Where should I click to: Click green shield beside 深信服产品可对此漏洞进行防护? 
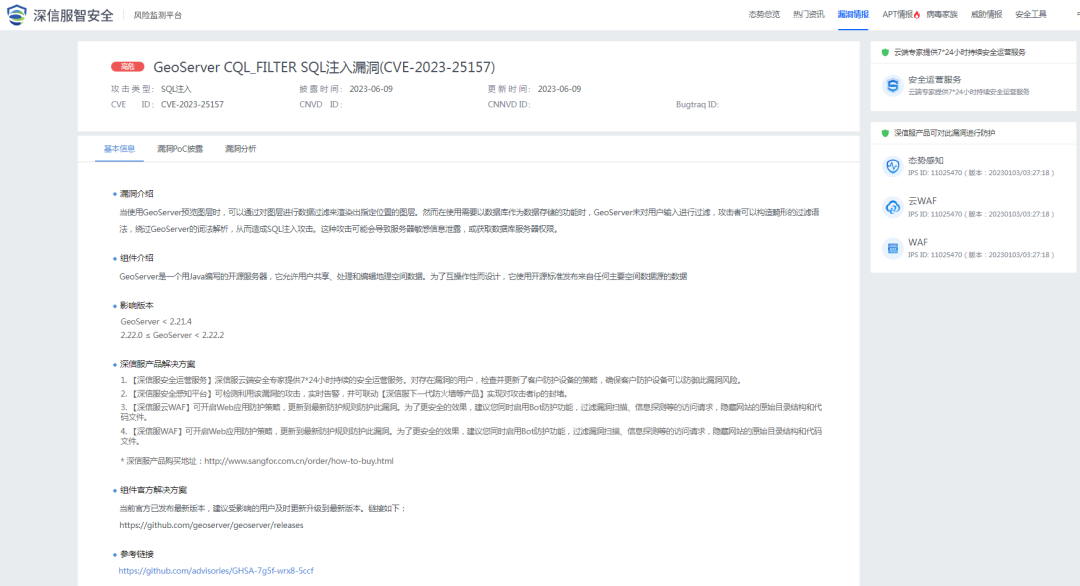tap(885, 133)
